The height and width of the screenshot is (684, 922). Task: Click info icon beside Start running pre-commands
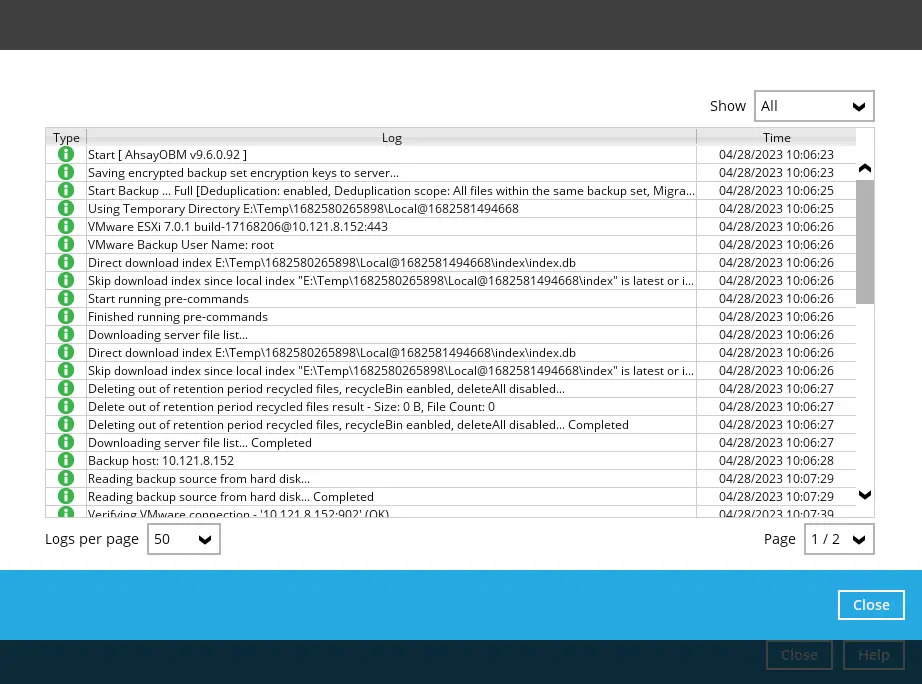66,299
